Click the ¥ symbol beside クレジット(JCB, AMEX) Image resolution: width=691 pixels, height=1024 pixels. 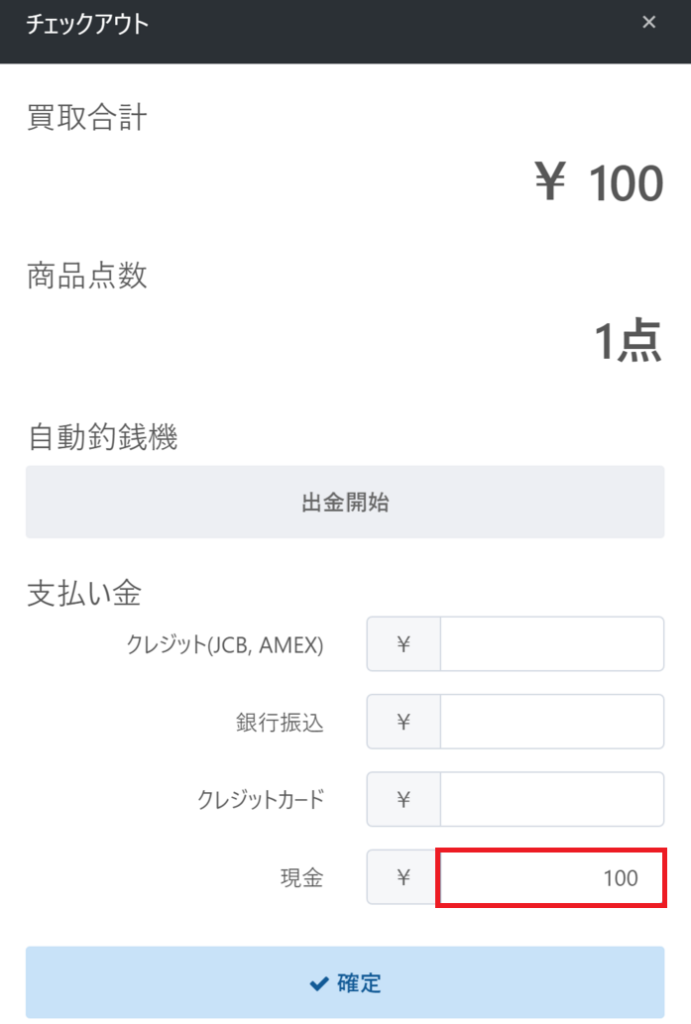(x=404, y=644)
